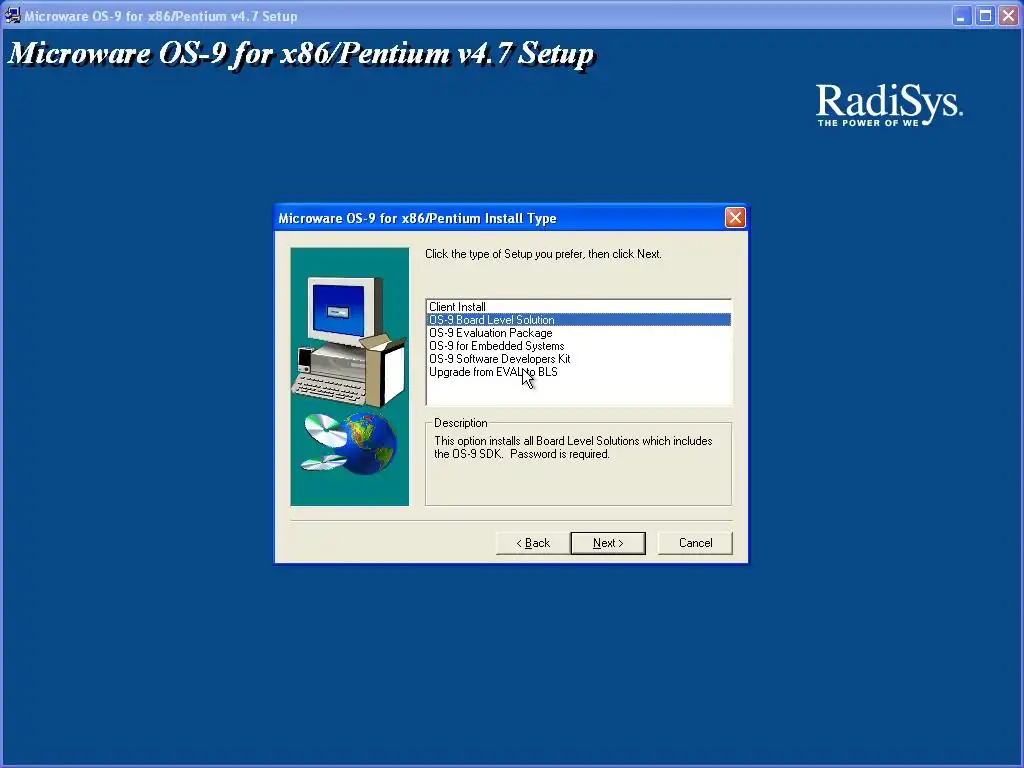
Task: Click the setup icon in main title bar
Action: pos(12,15)
